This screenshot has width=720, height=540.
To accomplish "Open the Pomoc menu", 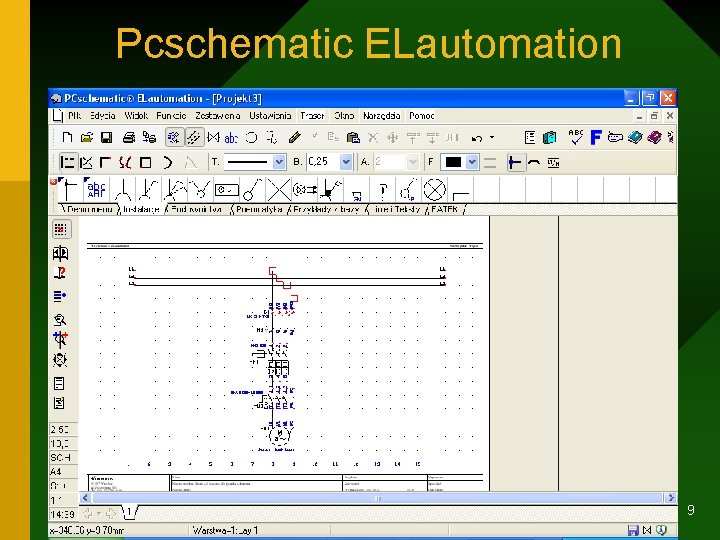I will [x=422, y=116].
